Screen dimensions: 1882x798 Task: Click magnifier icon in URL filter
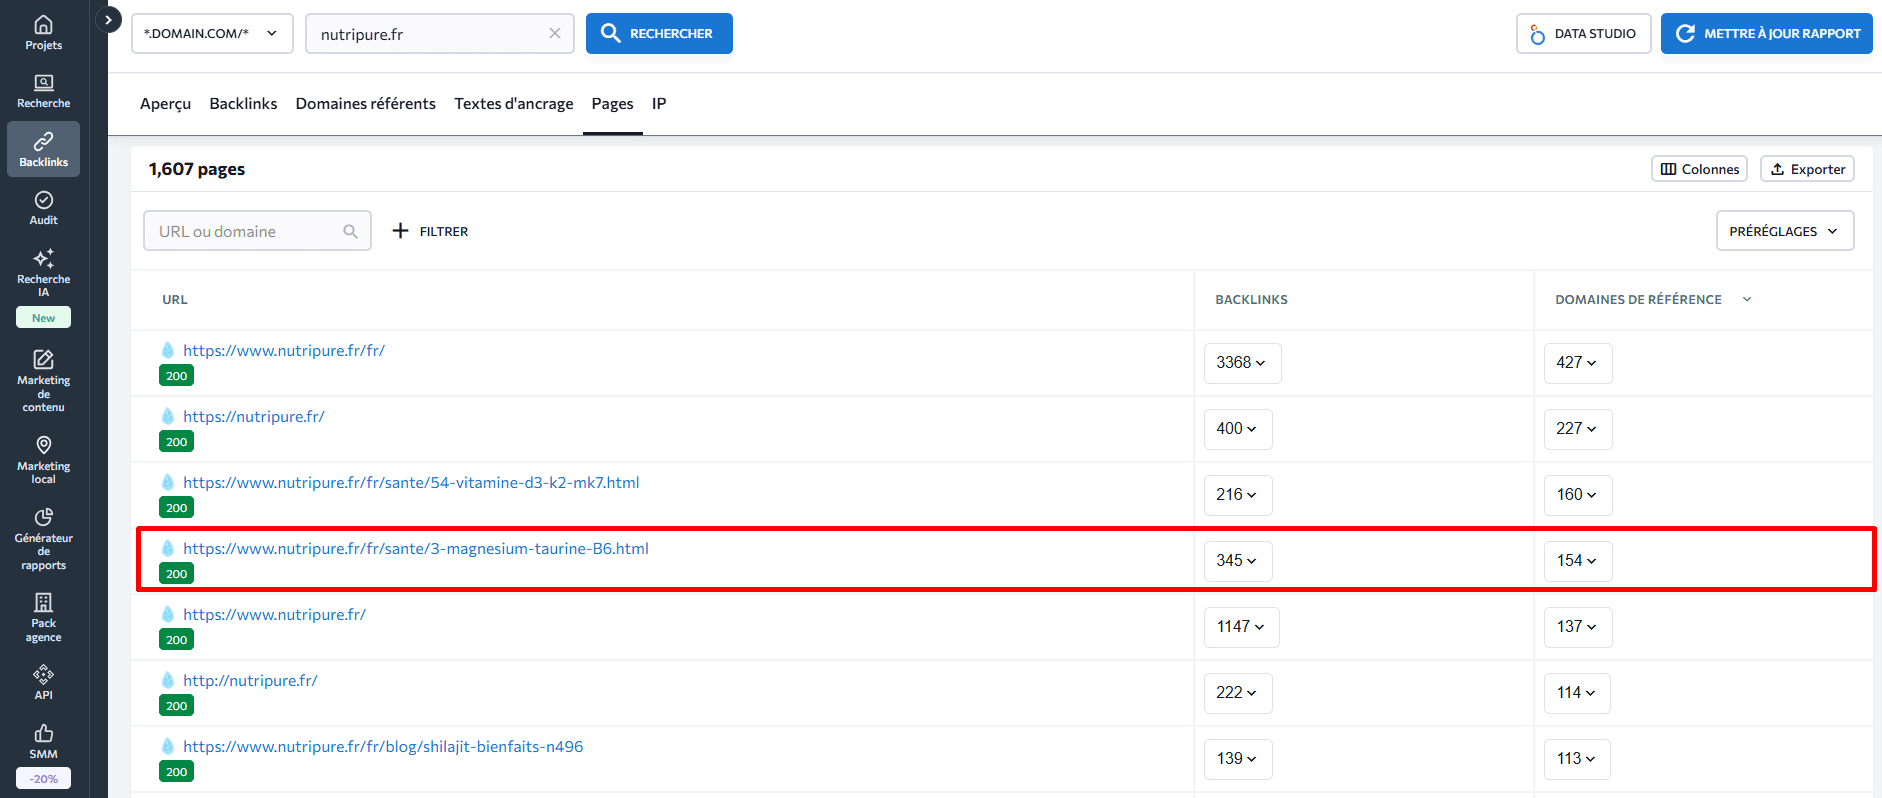click(350, 231)
